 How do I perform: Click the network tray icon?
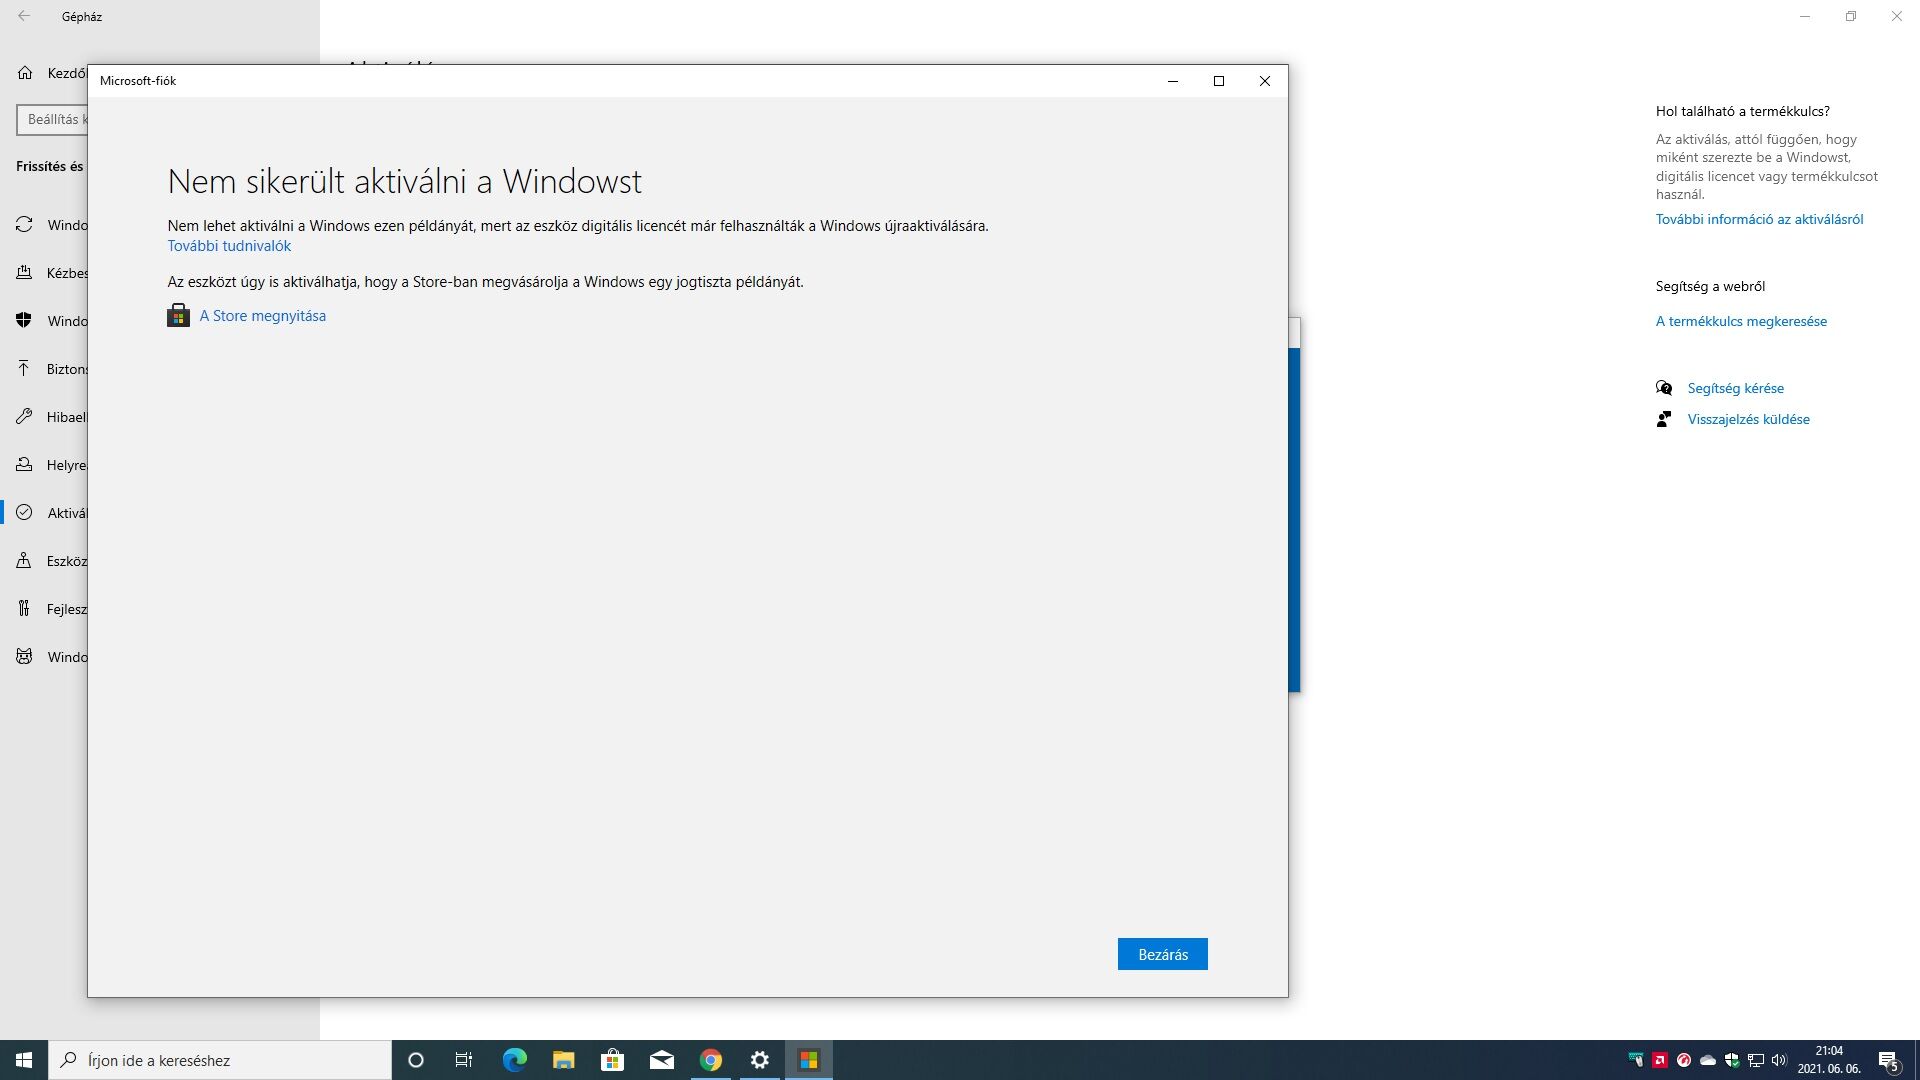click(x=1756, y=1060)
